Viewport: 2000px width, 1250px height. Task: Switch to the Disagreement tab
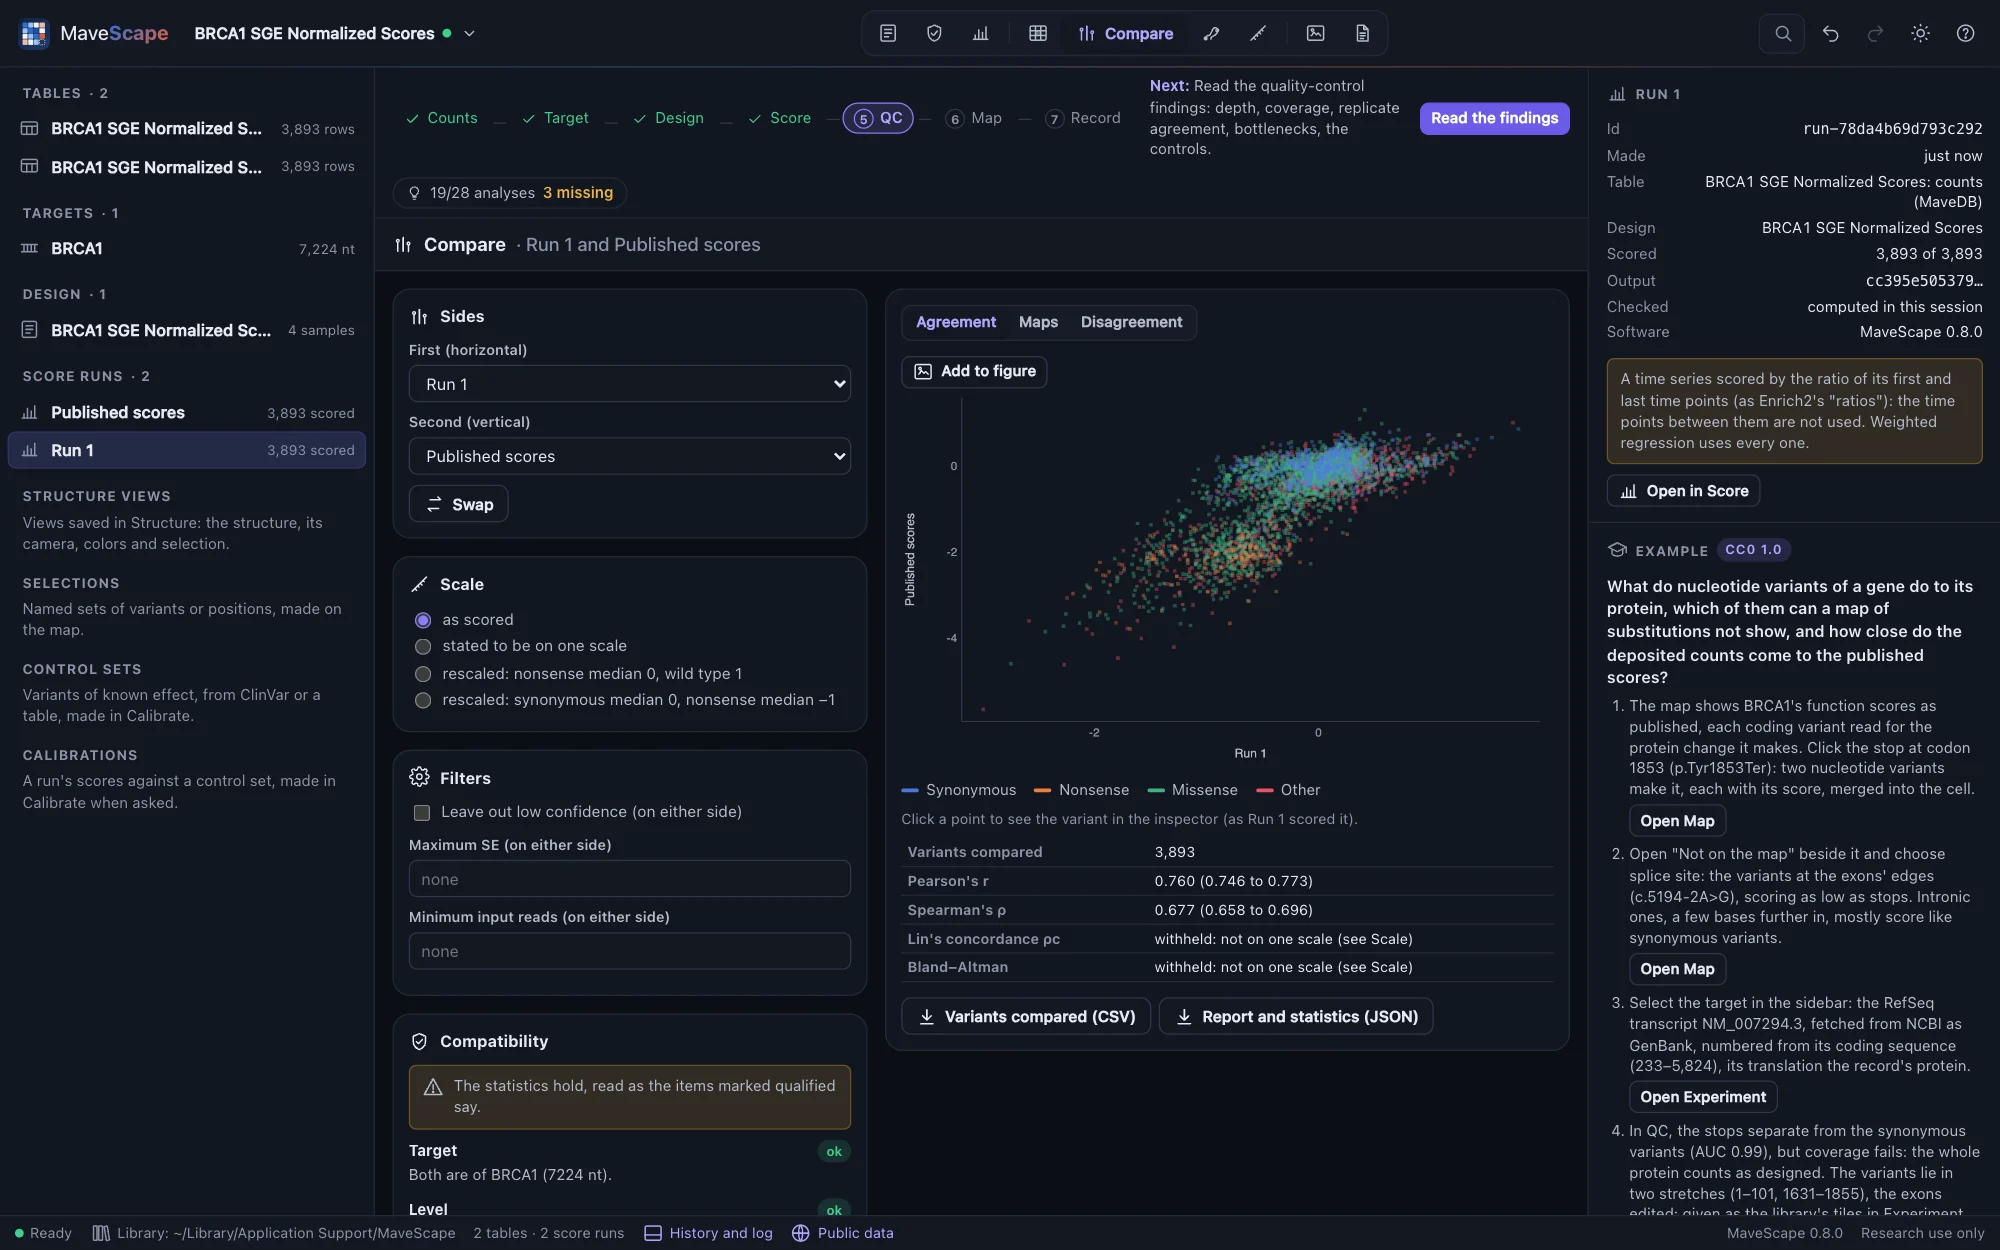(1131, 322)
